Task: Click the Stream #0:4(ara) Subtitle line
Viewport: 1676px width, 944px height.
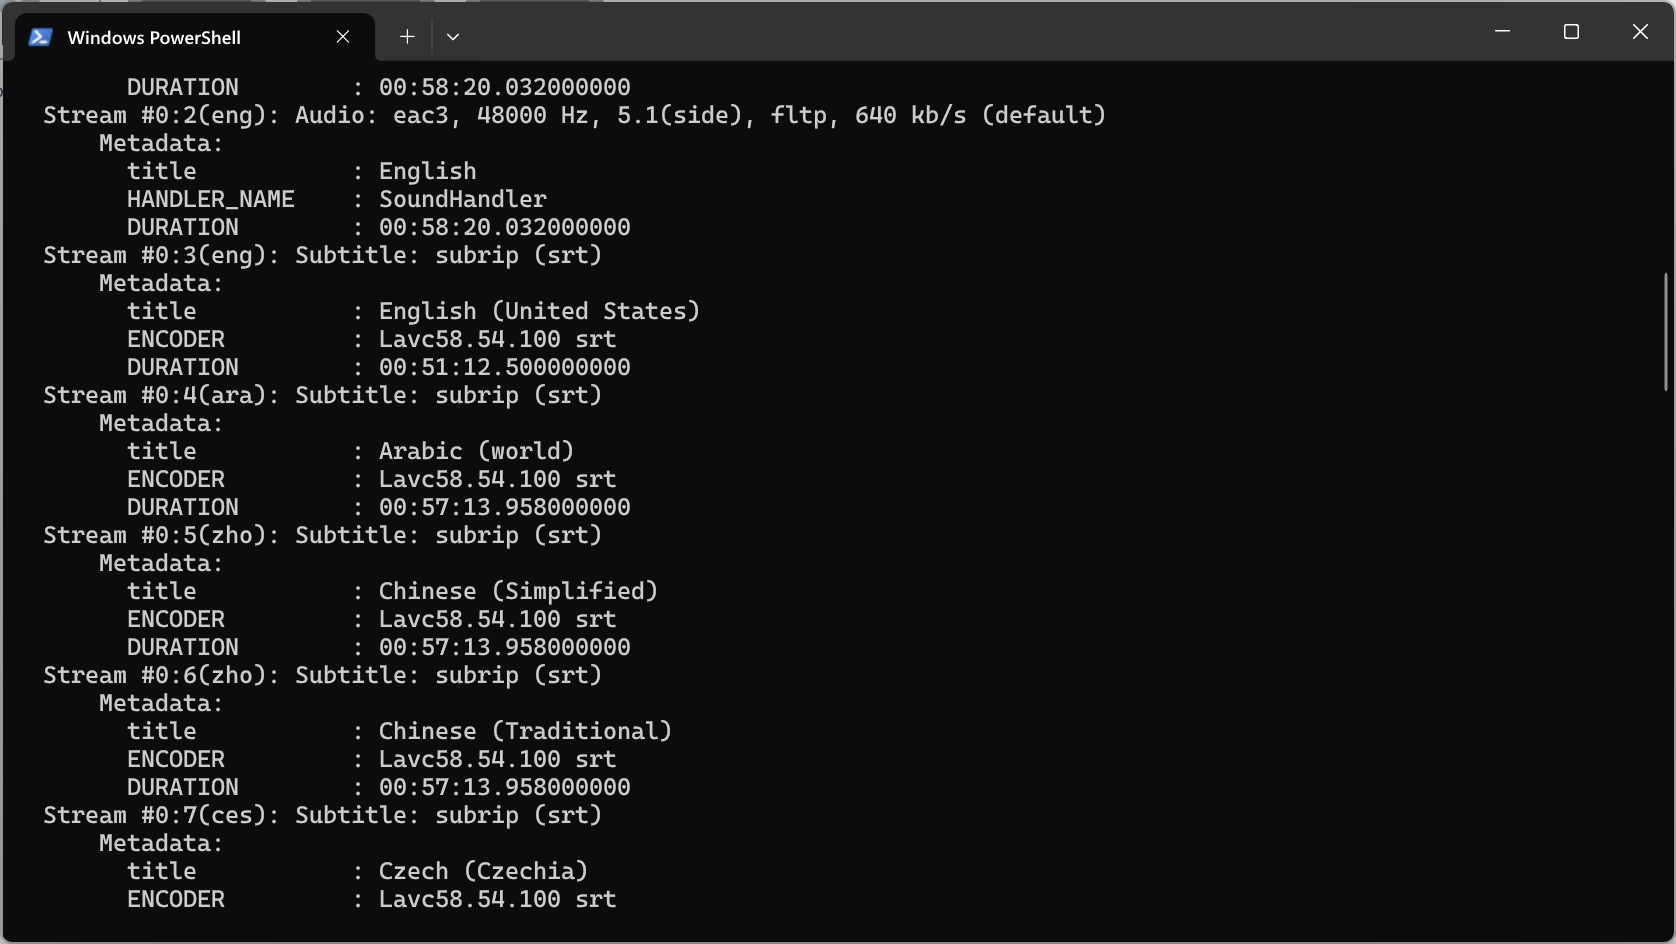Action: pyautogui.click(x=323, y=395)
